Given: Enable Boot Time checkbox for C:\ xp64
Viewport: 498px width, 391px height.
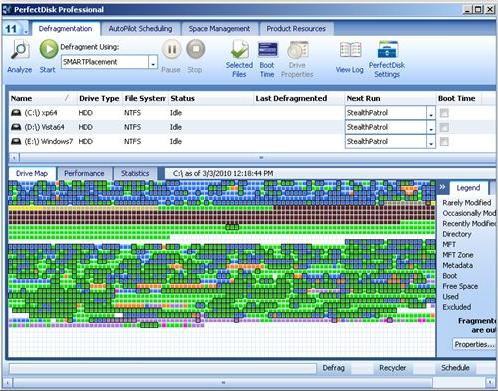Looking at the screenshot, I should point(444,113).
